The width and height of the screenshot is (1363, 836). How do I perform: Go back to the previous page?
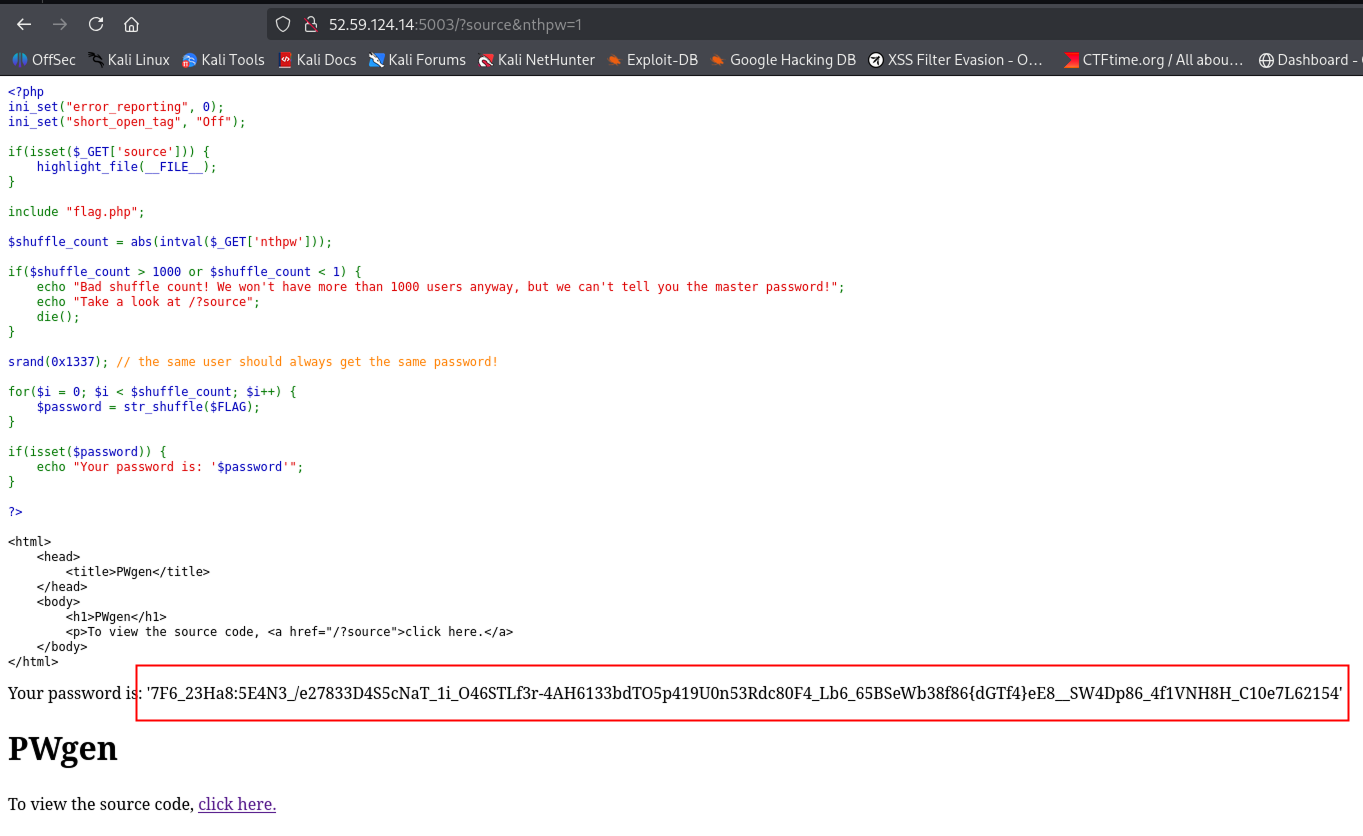tap(24, 24)
